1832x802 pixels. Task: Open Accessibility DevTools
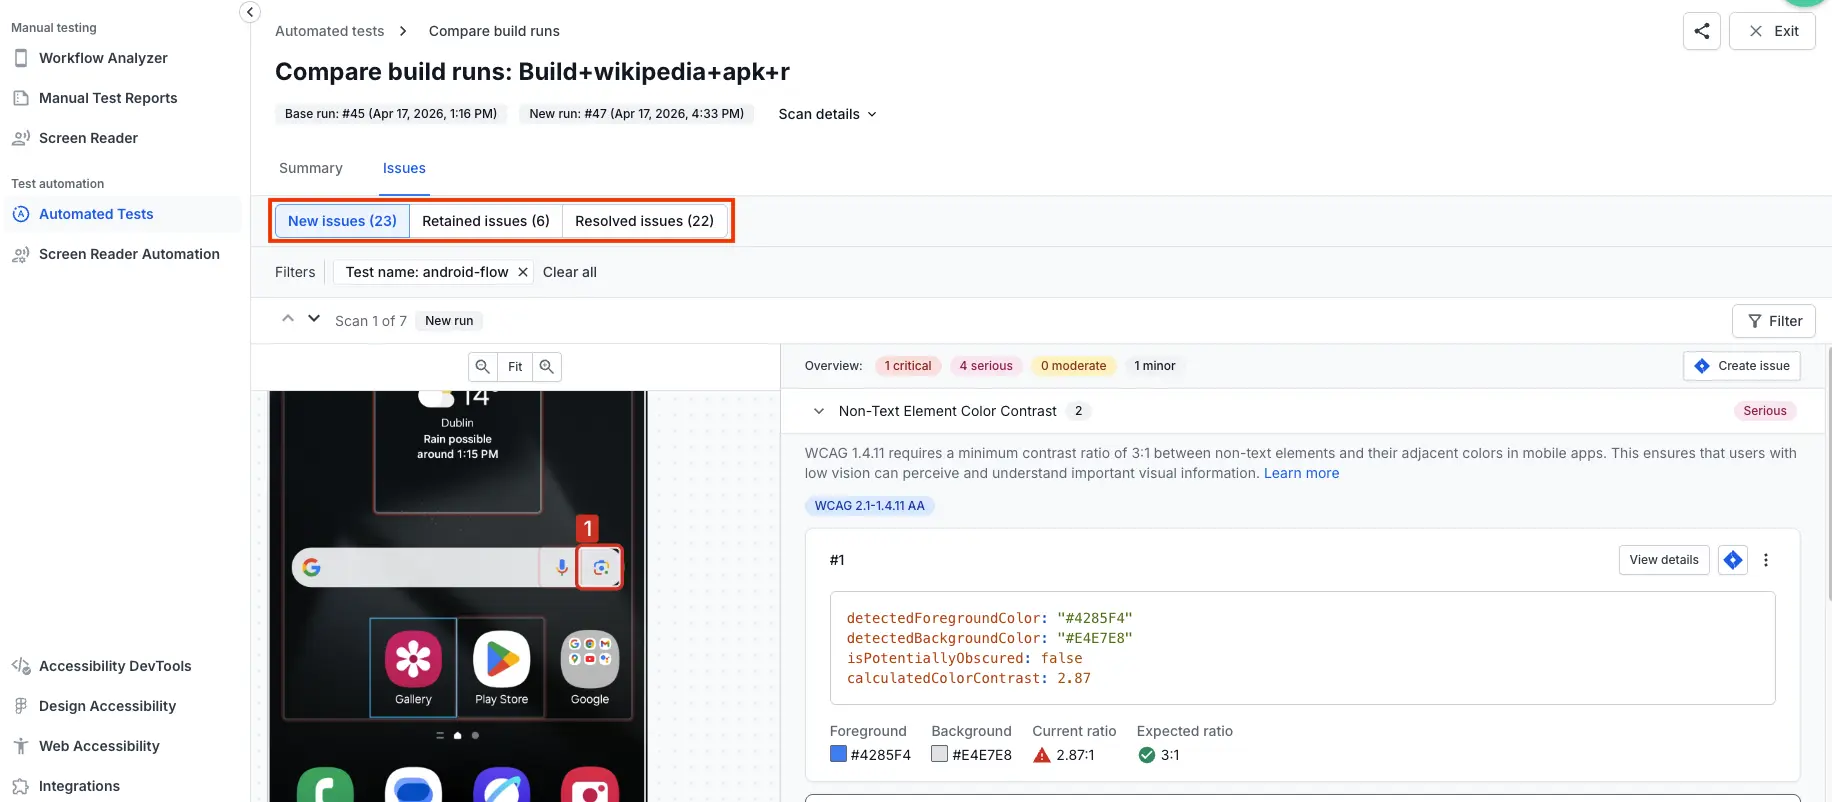click(115, 666)
